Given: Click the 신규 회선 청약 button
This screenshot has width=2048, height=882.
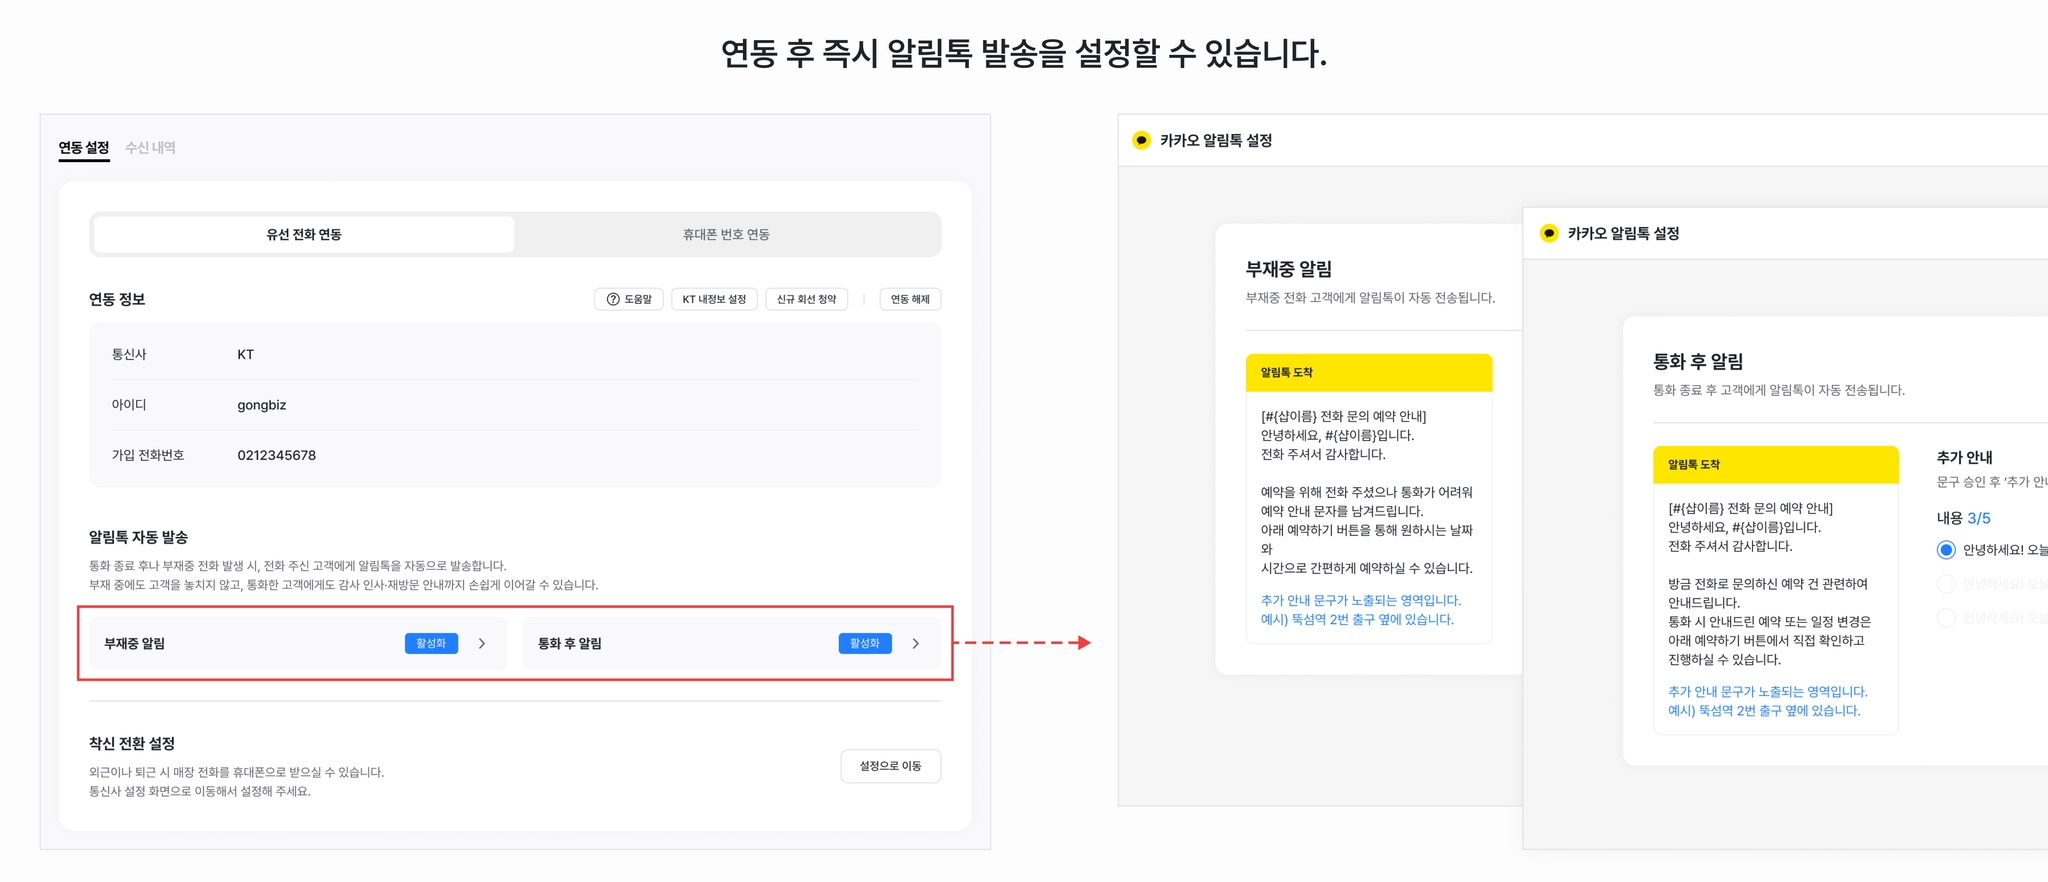Looking at the screenshot, I should pyautogui.click(x=807, y=299).
